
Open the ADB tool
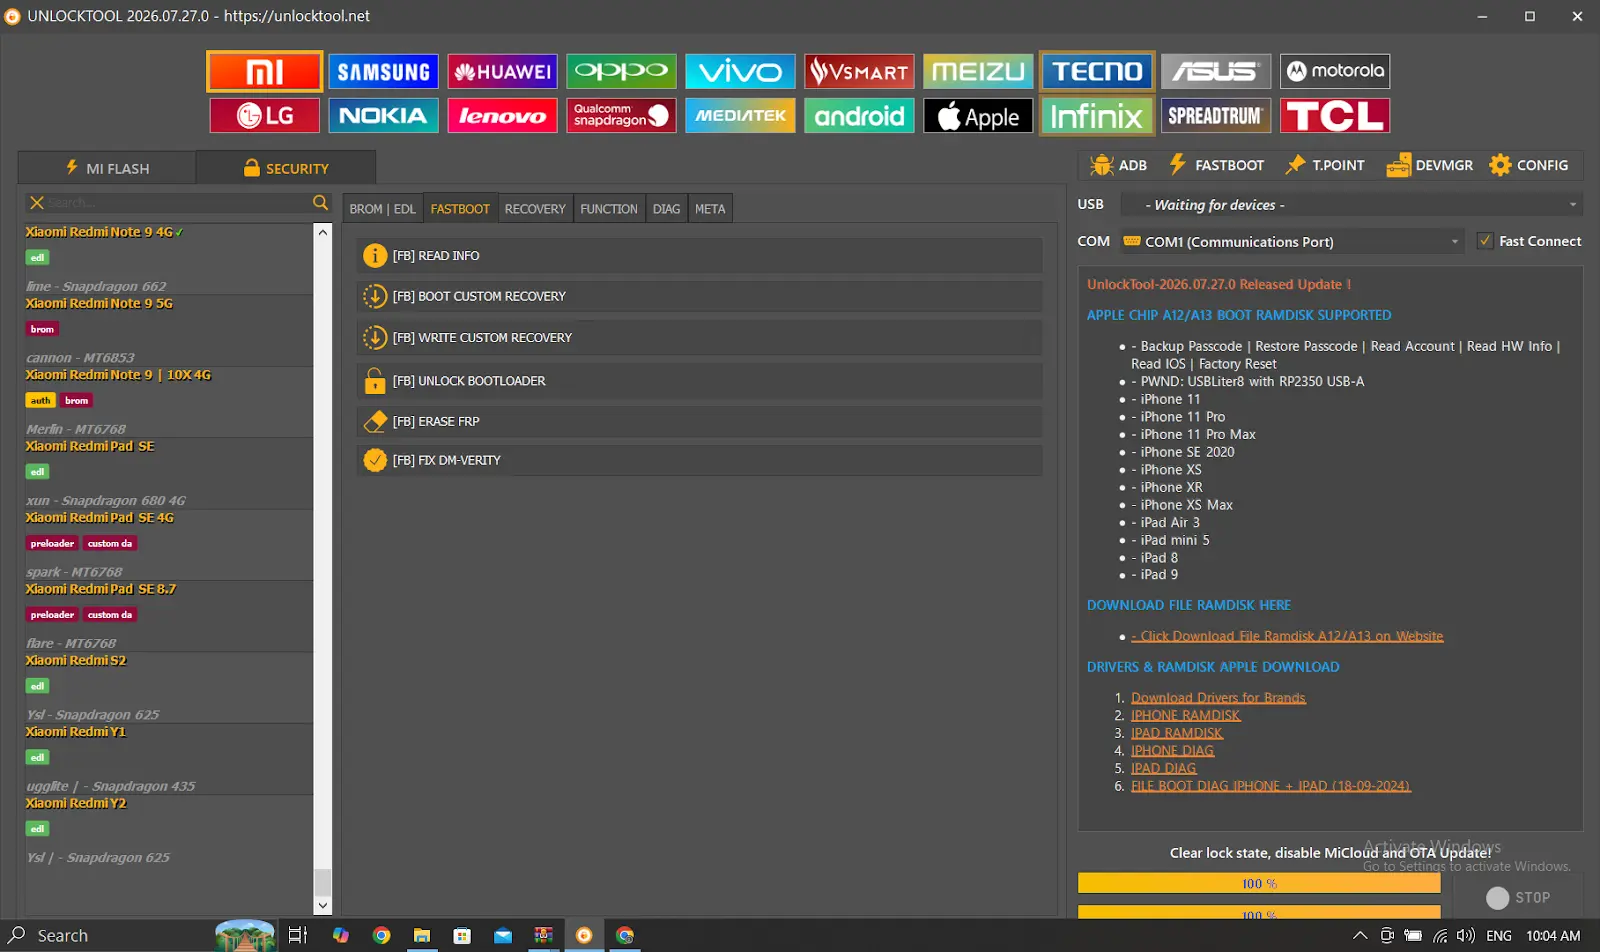1119,165
